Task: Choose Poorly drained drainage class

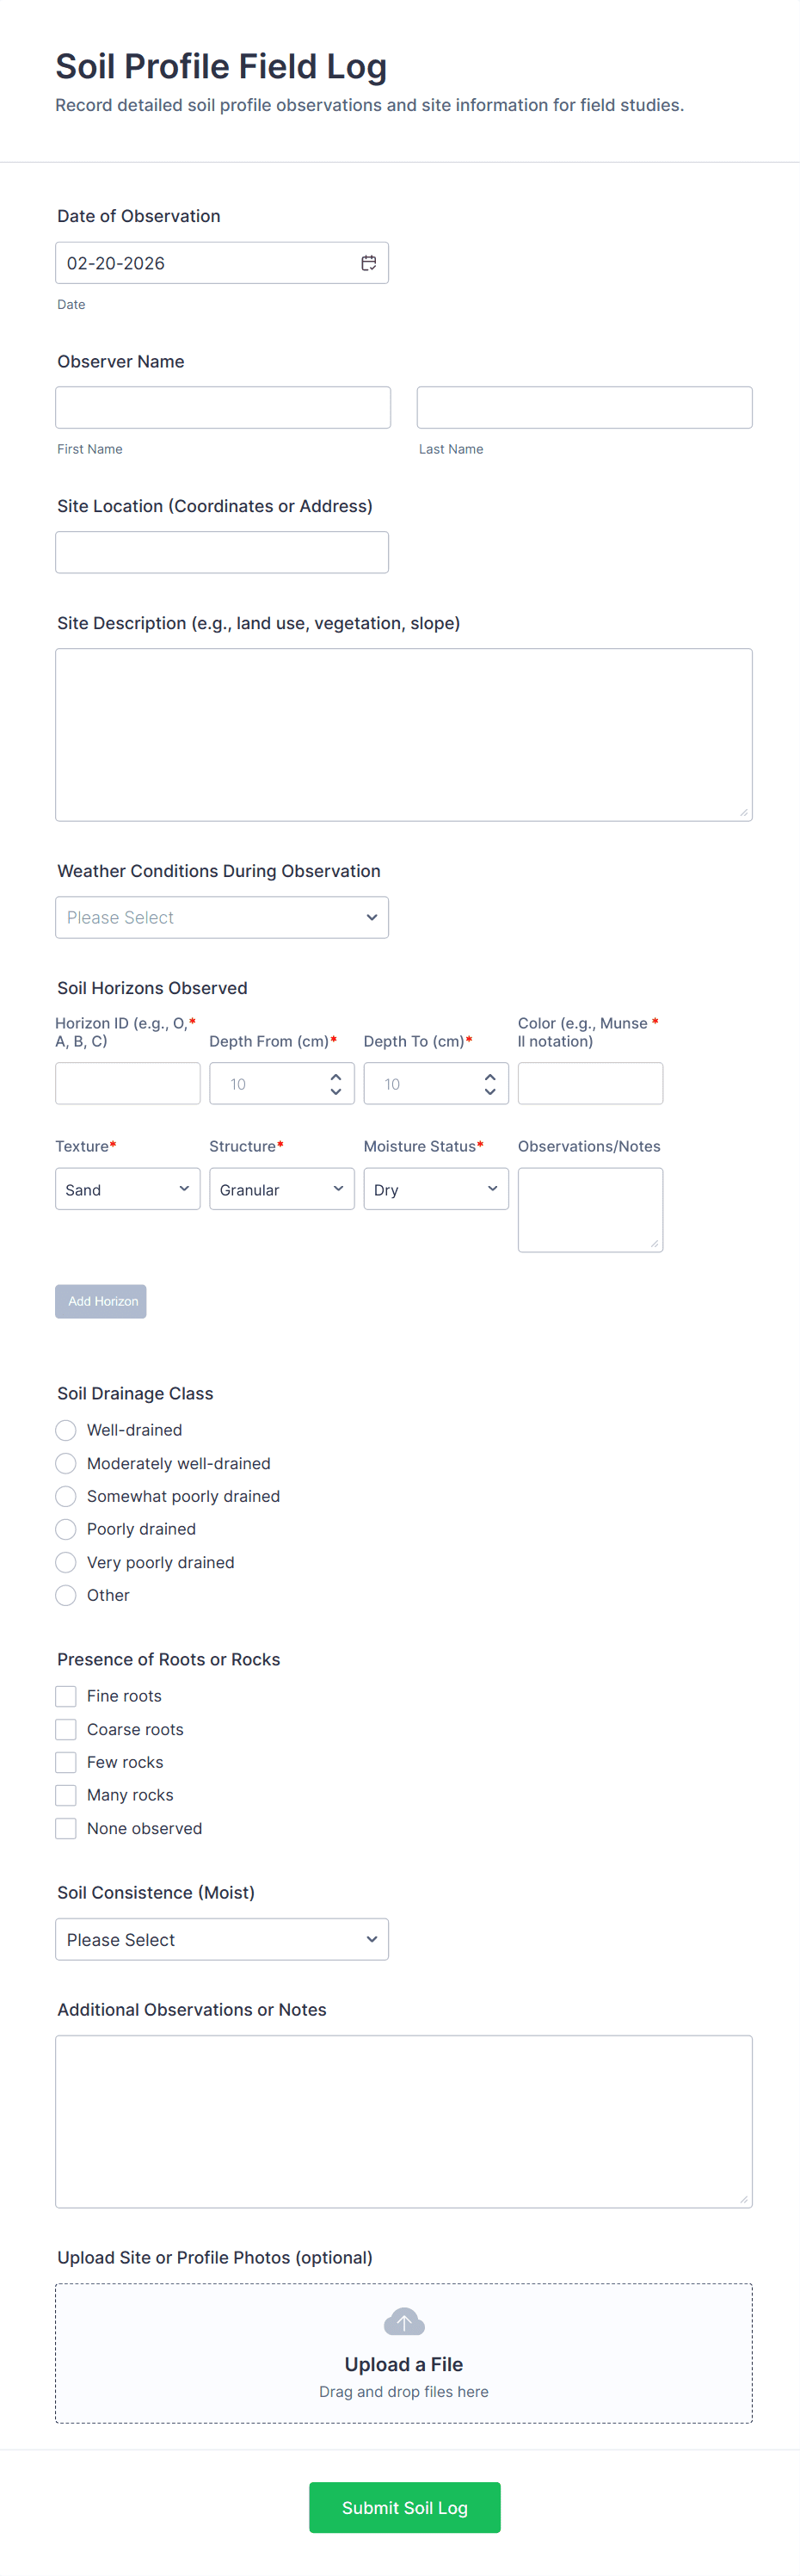Action: [66, 1529]
